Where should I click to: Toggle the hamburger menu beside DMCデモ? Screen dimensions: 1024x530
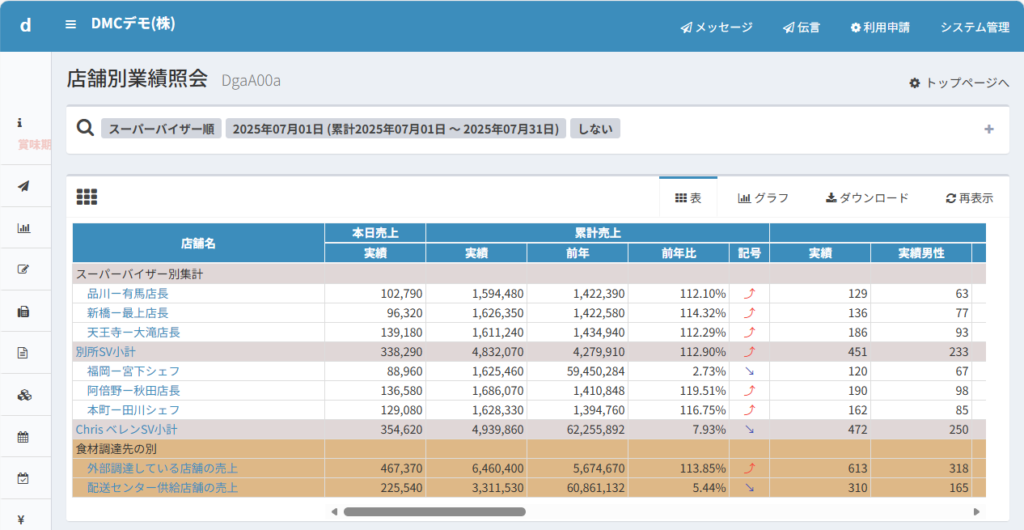coord(70,24)
